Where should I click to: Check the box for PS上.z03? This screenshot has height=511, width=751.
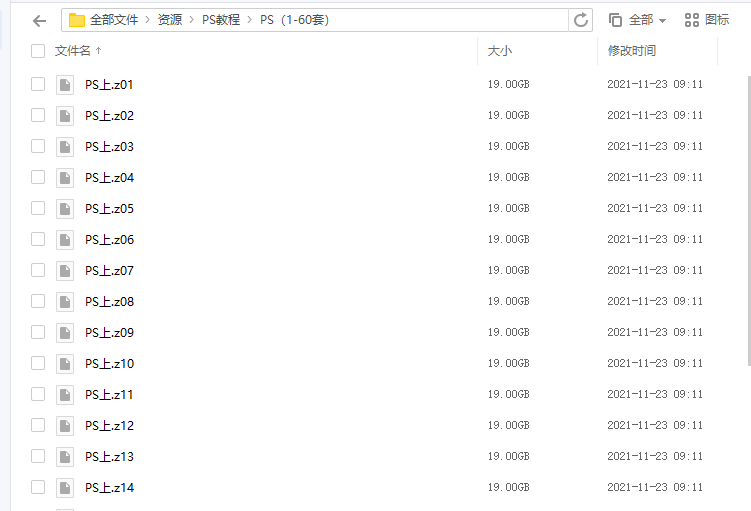pyautogui.click(x=38, y=146)
